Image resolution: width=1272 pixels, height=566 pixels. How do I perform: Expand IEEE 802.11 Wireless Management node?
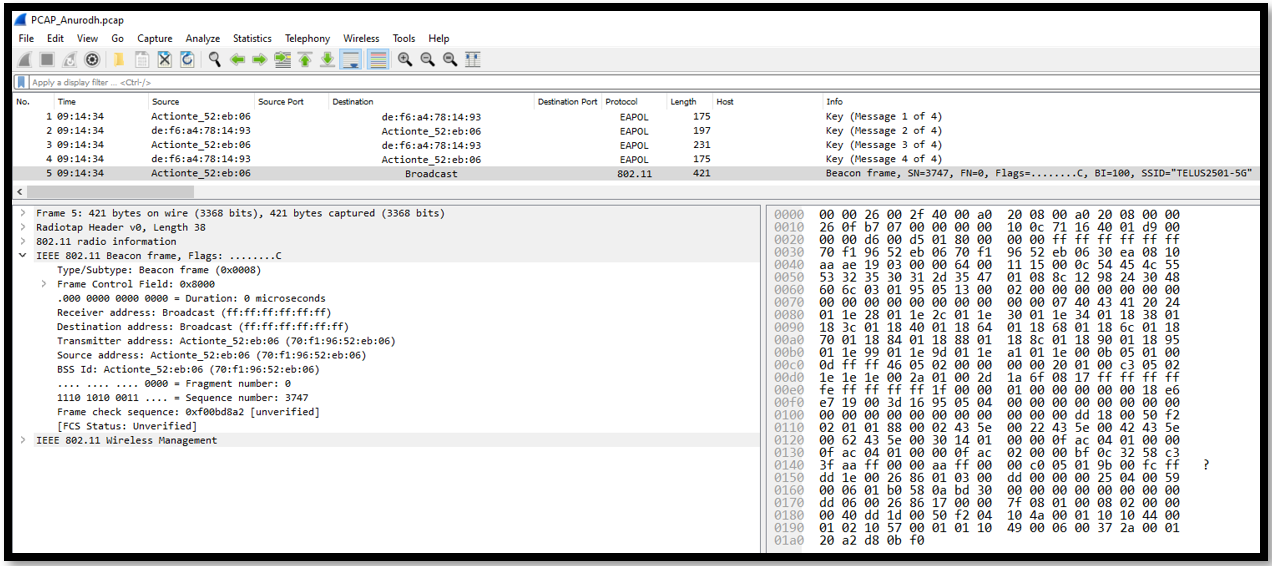(24, 440)
